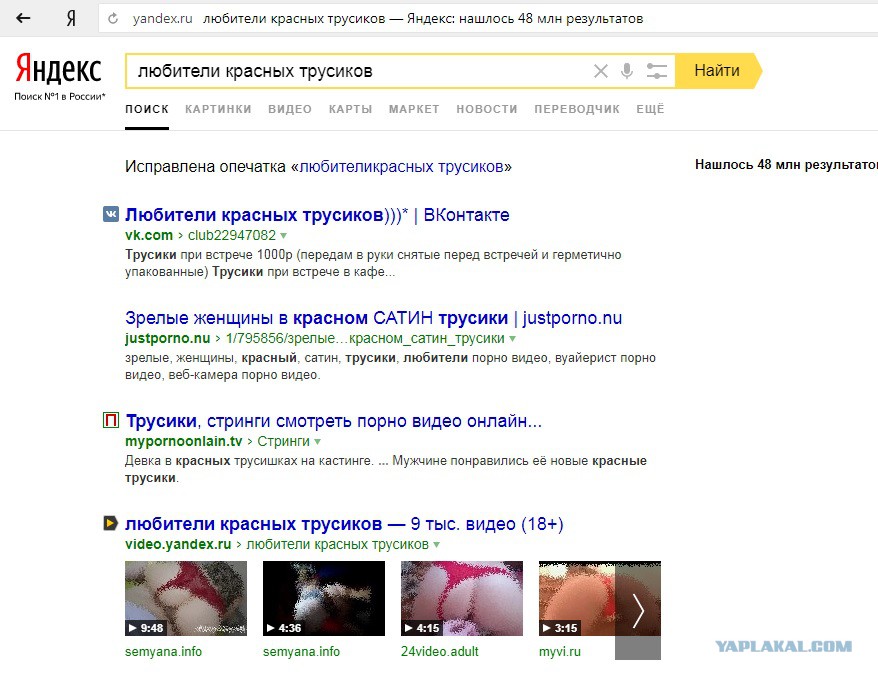
Task: Switch to the Маркет tab
Action: (x=414, y=109)
